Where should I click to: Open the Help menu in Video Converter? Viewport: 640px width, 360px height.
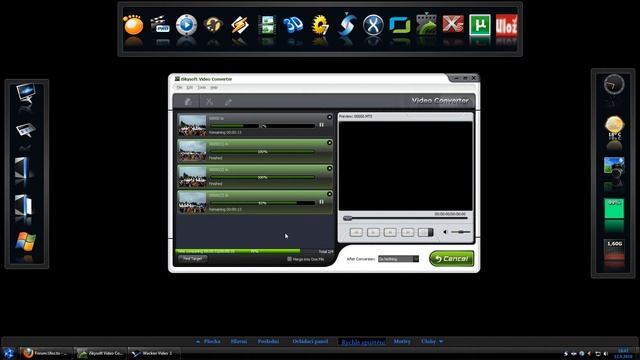[214, 88]
